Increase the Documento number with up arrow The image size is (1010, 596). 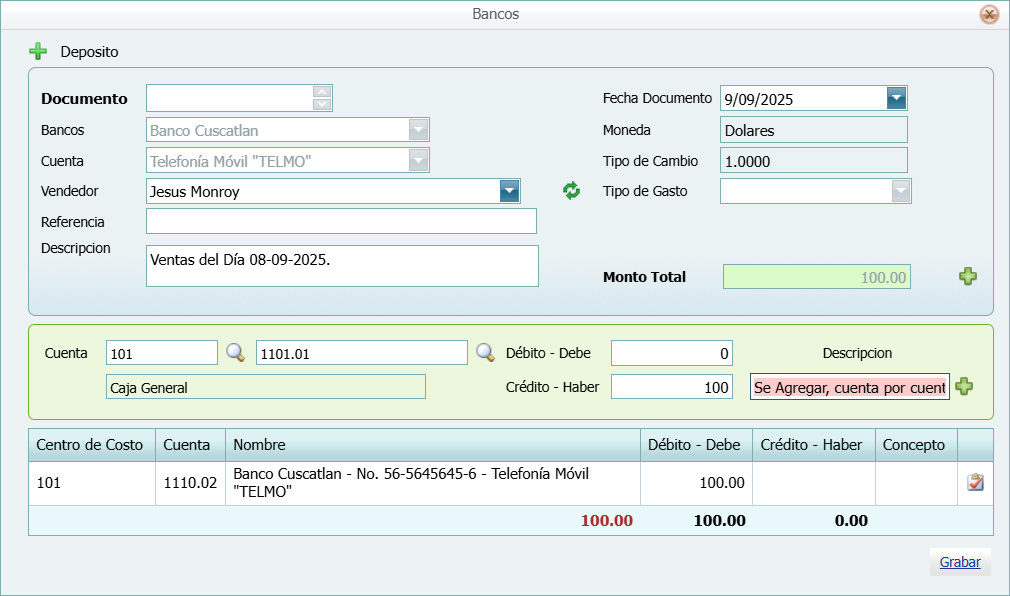(x=322, y=92)
